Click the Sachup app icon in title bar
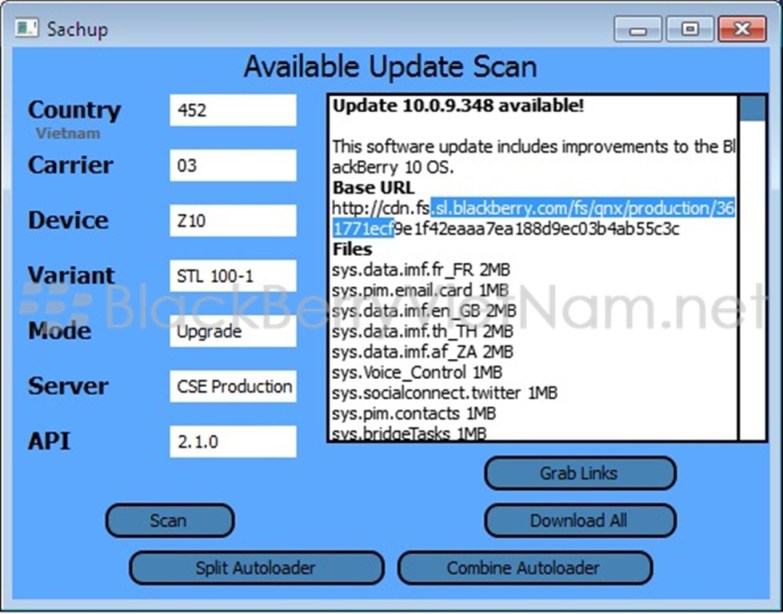This screenshot has height=614, width=783. pyautogui.click(x=26, y=28)
